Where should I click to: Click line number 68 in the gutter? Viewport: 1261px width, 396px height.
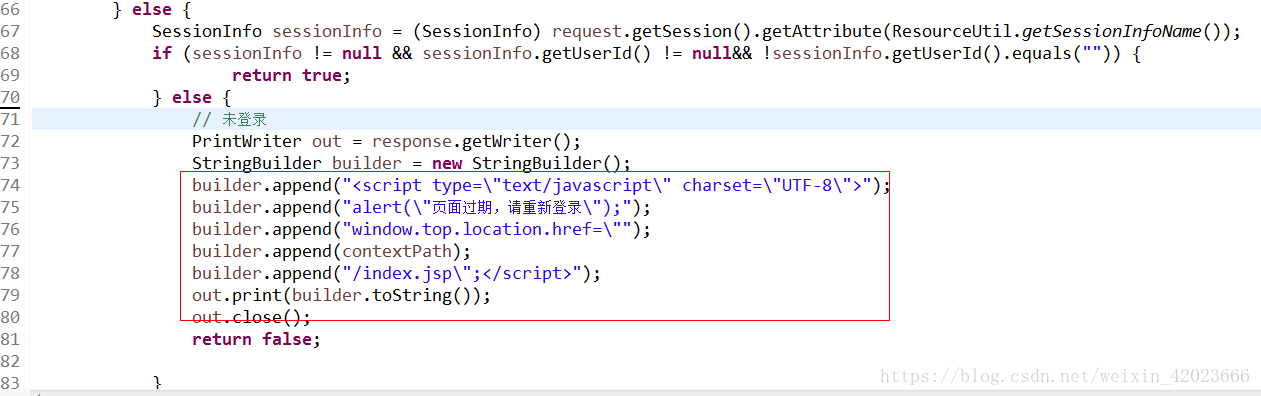(10, 53)
